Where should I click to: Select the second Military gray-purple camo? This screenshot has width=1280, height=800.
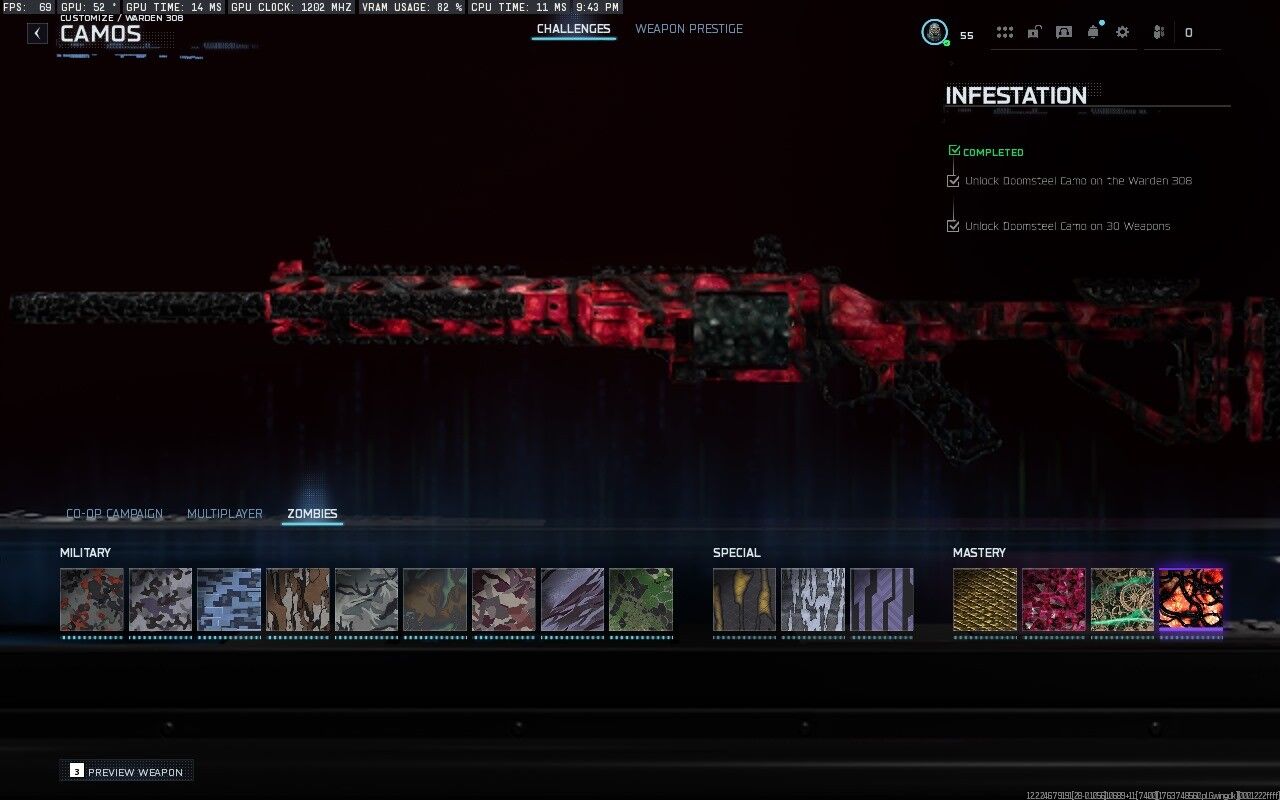(160, 600)
